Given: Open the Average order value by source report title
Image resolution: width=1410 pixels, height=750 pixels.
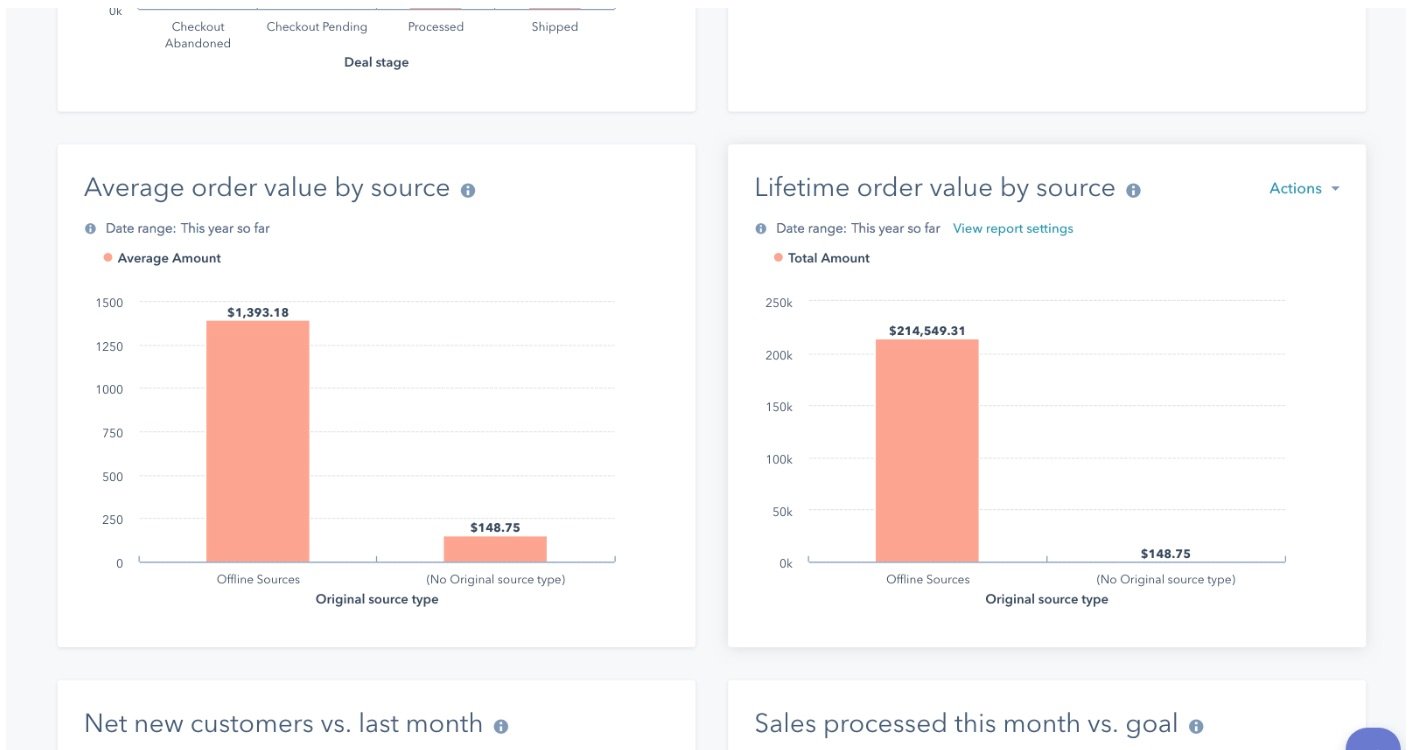Looking at the screenshot, I should [267, 188].
